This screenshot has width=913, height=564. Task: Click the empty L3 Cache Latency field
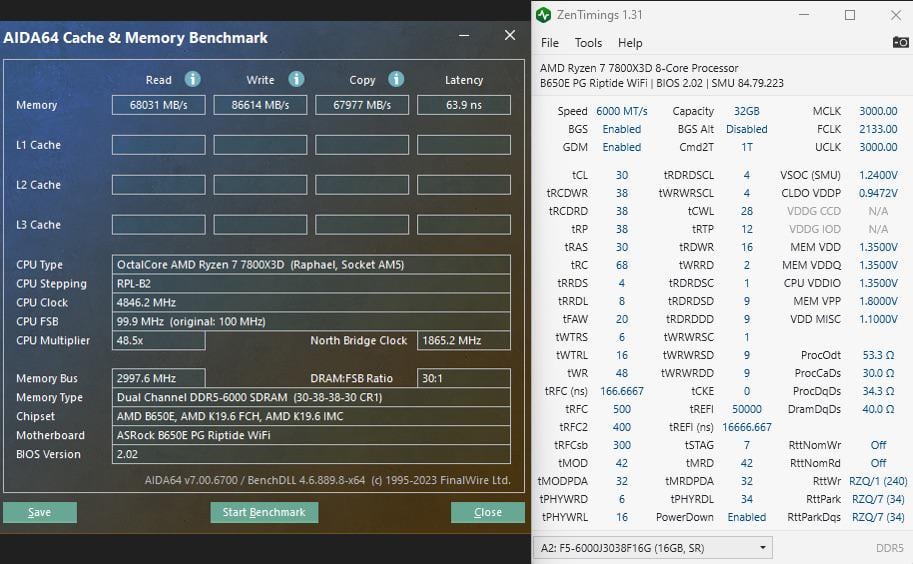[464, 225]
